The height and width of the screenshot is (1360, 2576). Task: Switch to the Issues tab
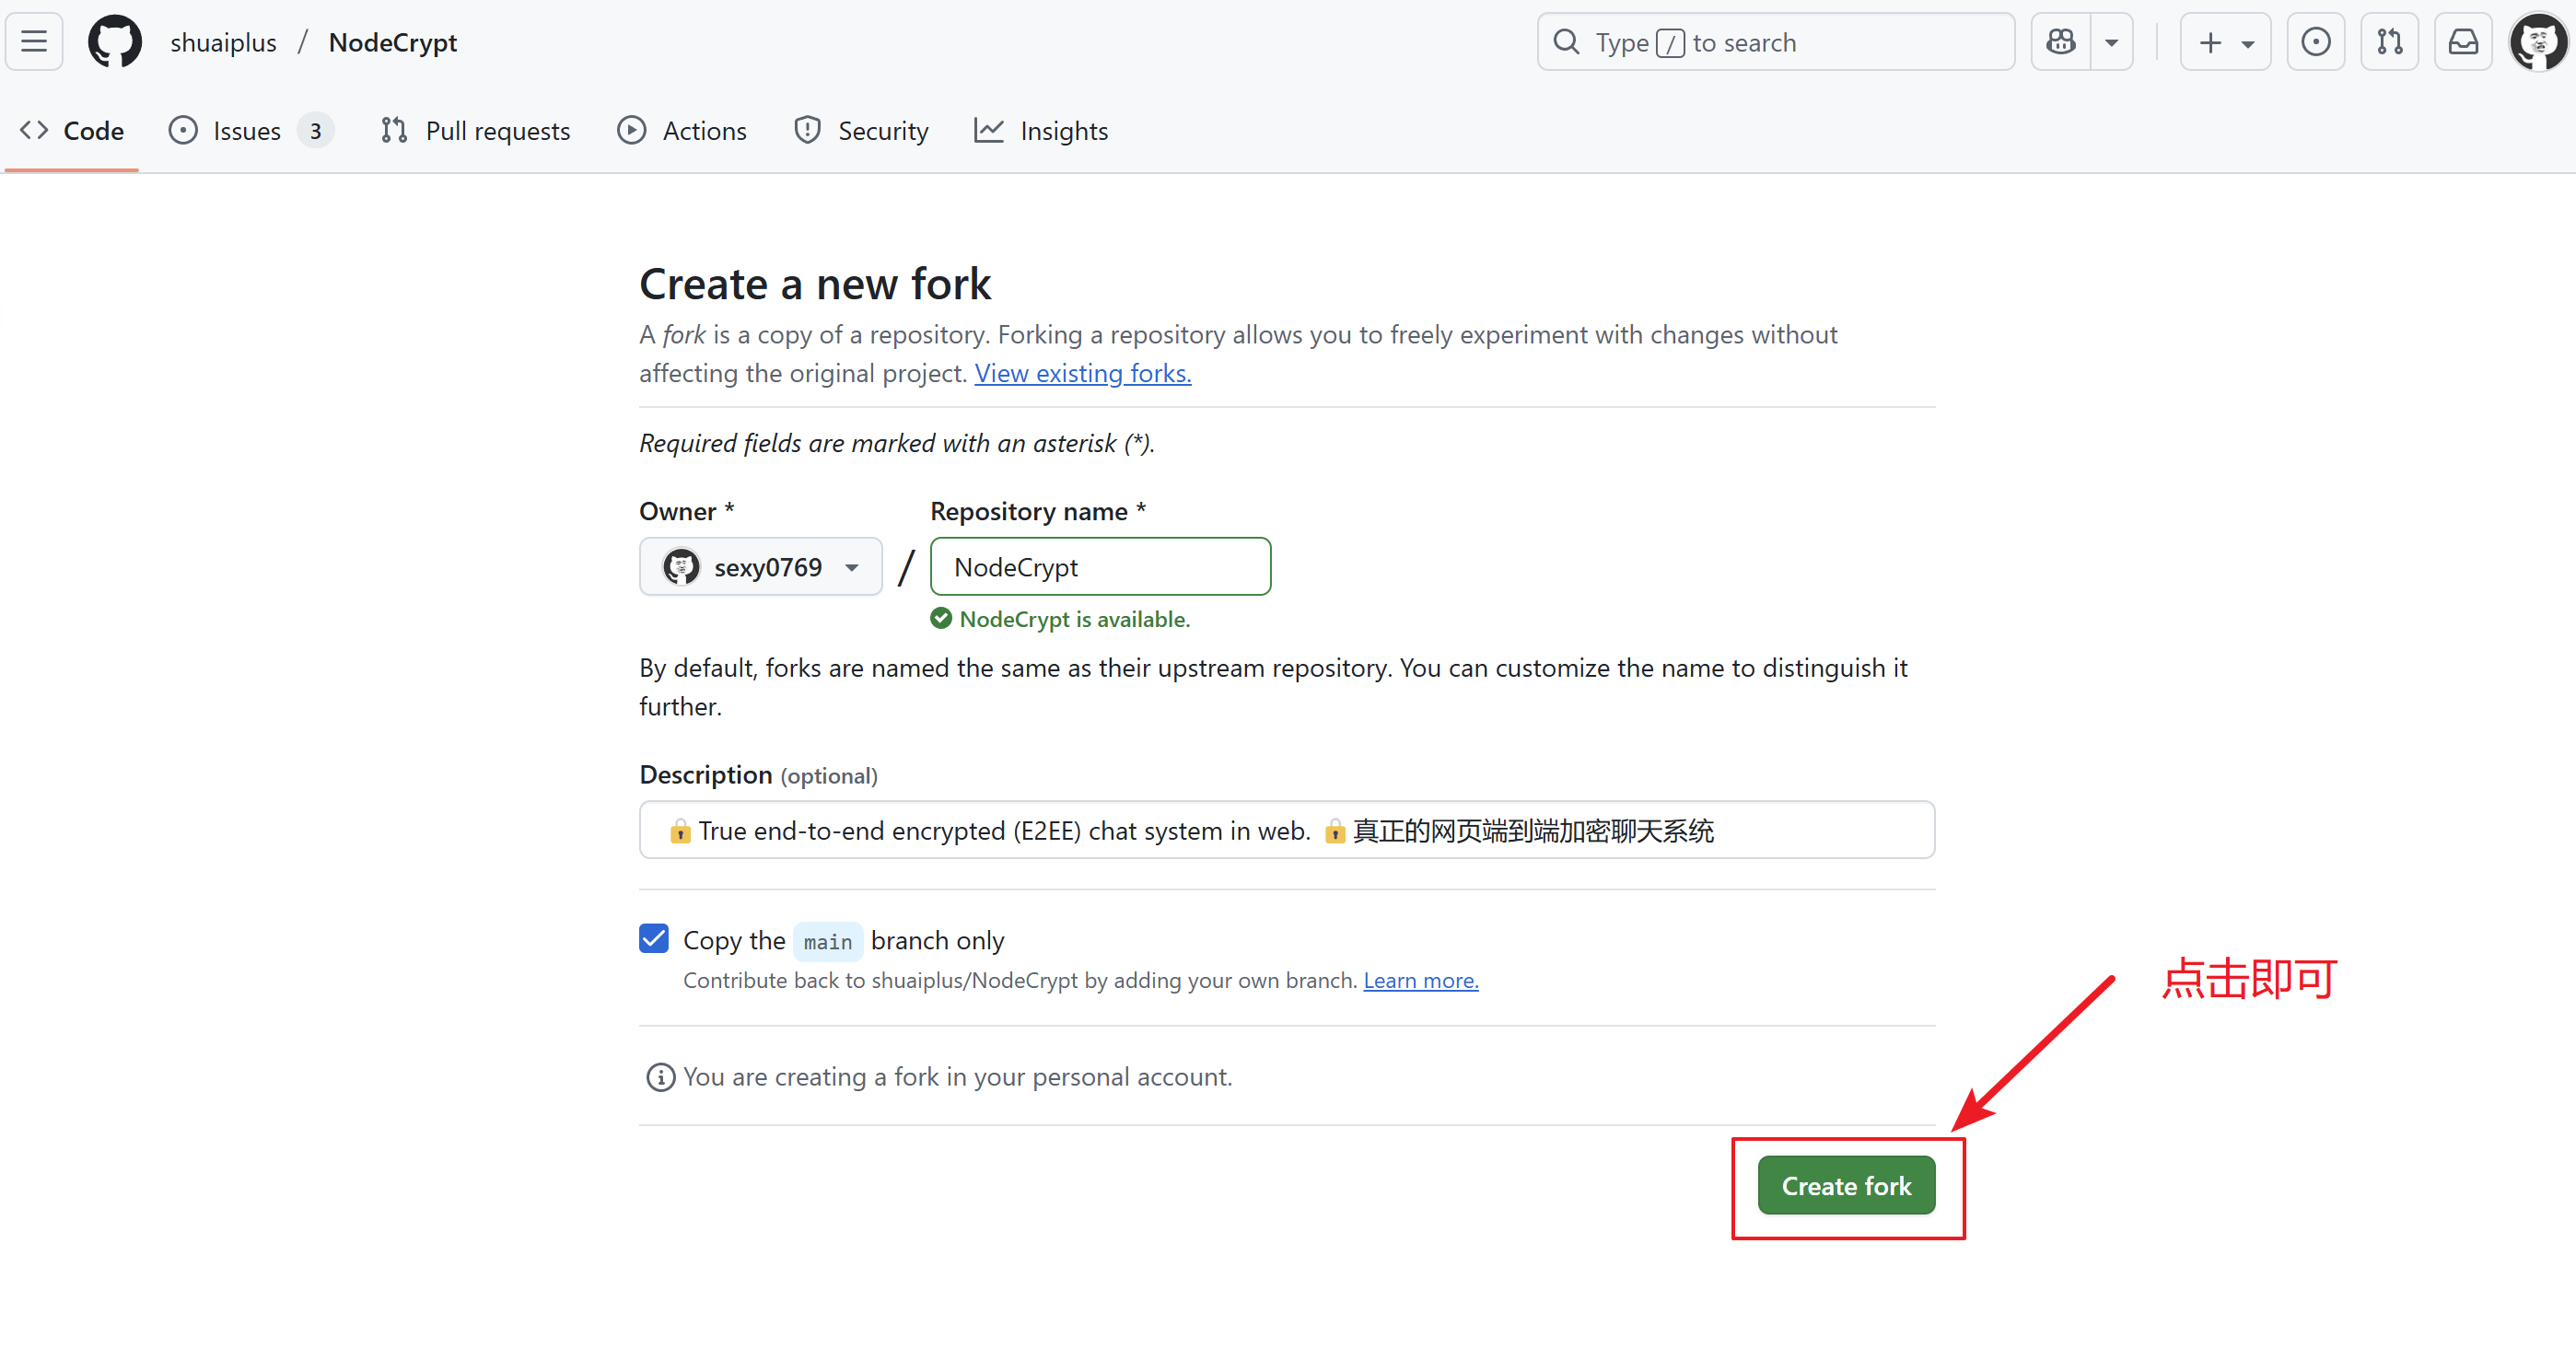point(247,131)
